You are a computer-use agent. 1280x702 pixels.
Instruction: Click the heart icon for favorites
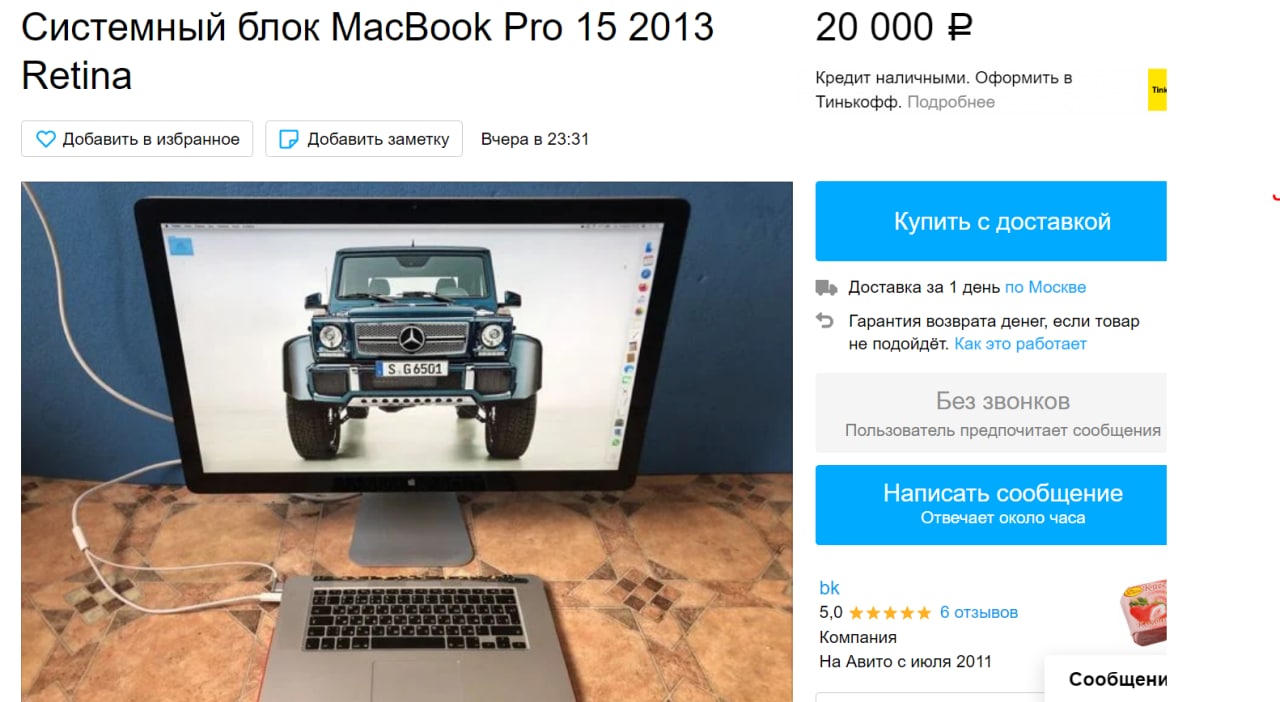(46, 139)
